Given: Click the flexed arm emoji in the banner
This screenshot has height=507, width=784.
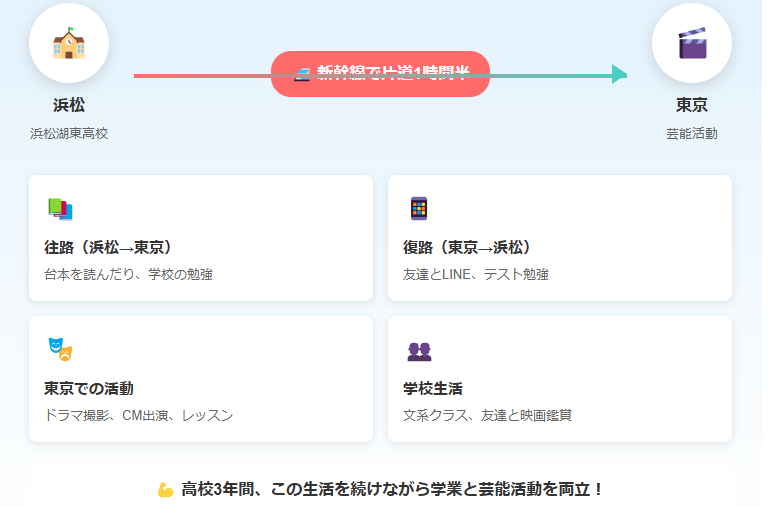Looking at the screenshot, I should point(166,489).
